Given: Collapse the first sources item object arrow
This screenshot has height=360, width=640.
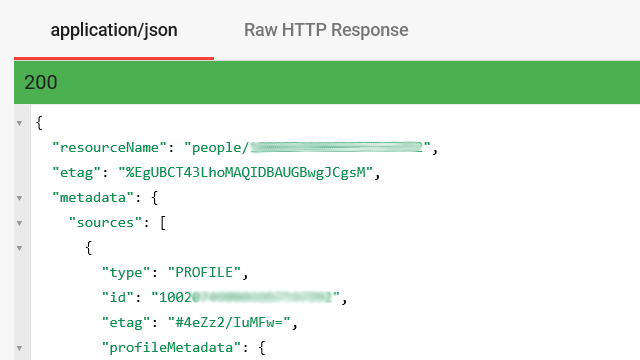Looking at the screenshot, I should point(19,248).
